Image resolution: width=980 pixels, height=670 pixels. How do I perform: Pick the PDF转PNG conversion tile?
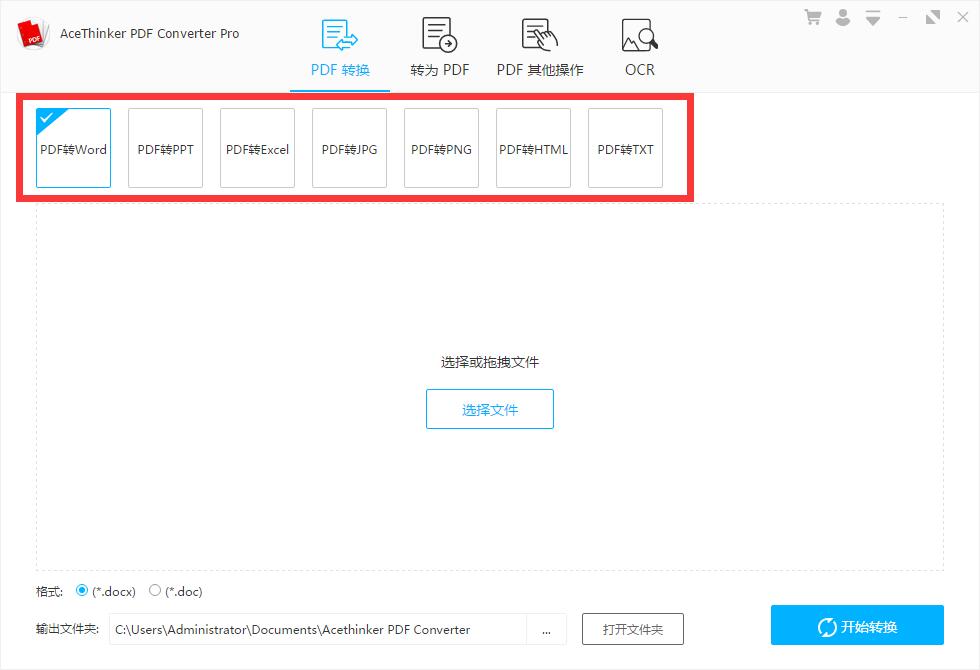coord(441,148)
